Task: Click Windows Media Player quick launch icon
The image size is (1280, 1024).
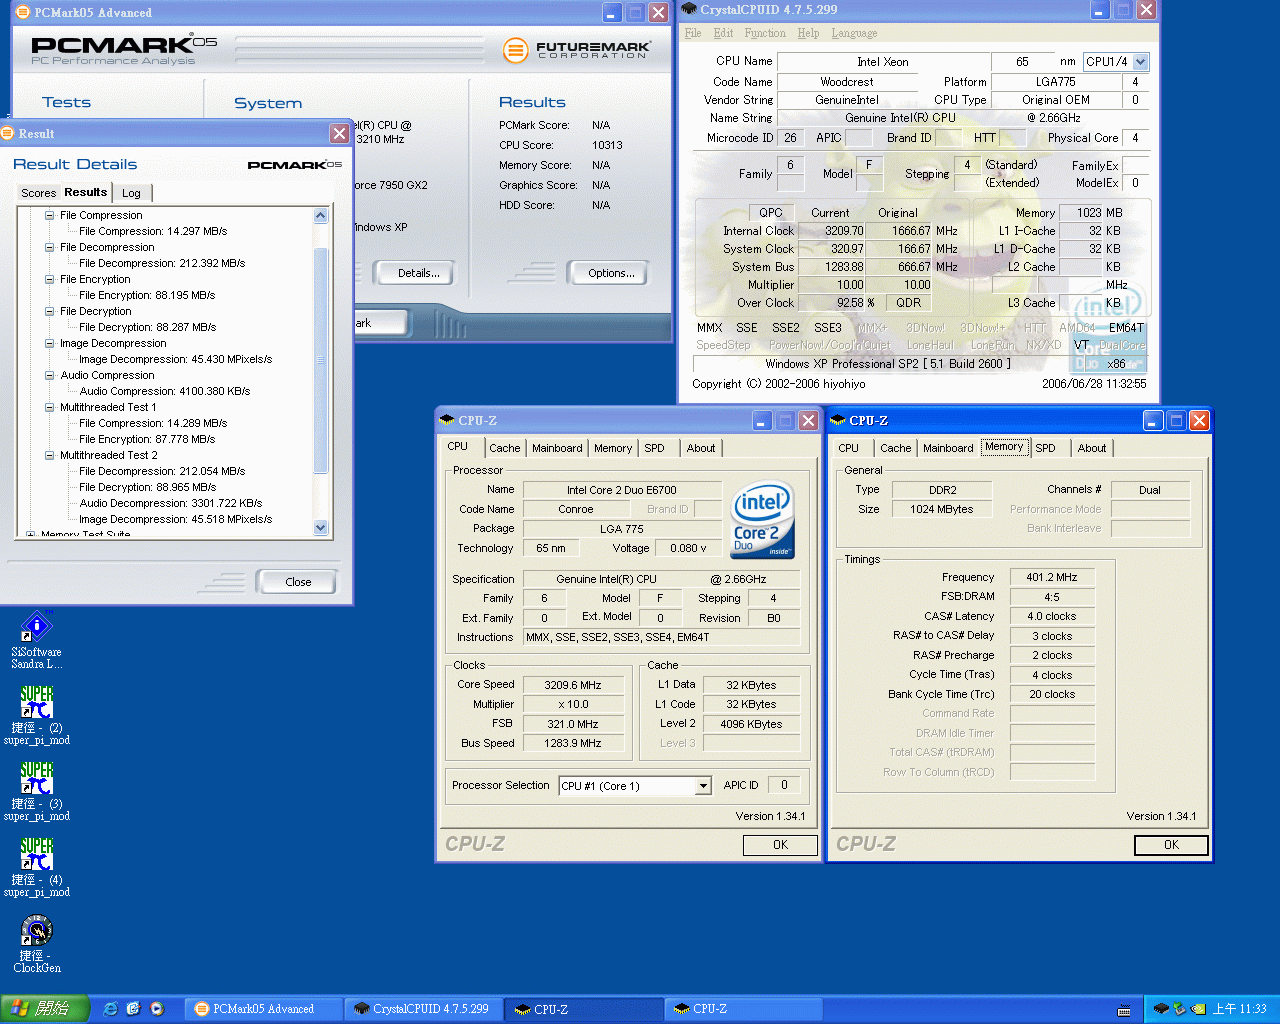Action: 157,1009
